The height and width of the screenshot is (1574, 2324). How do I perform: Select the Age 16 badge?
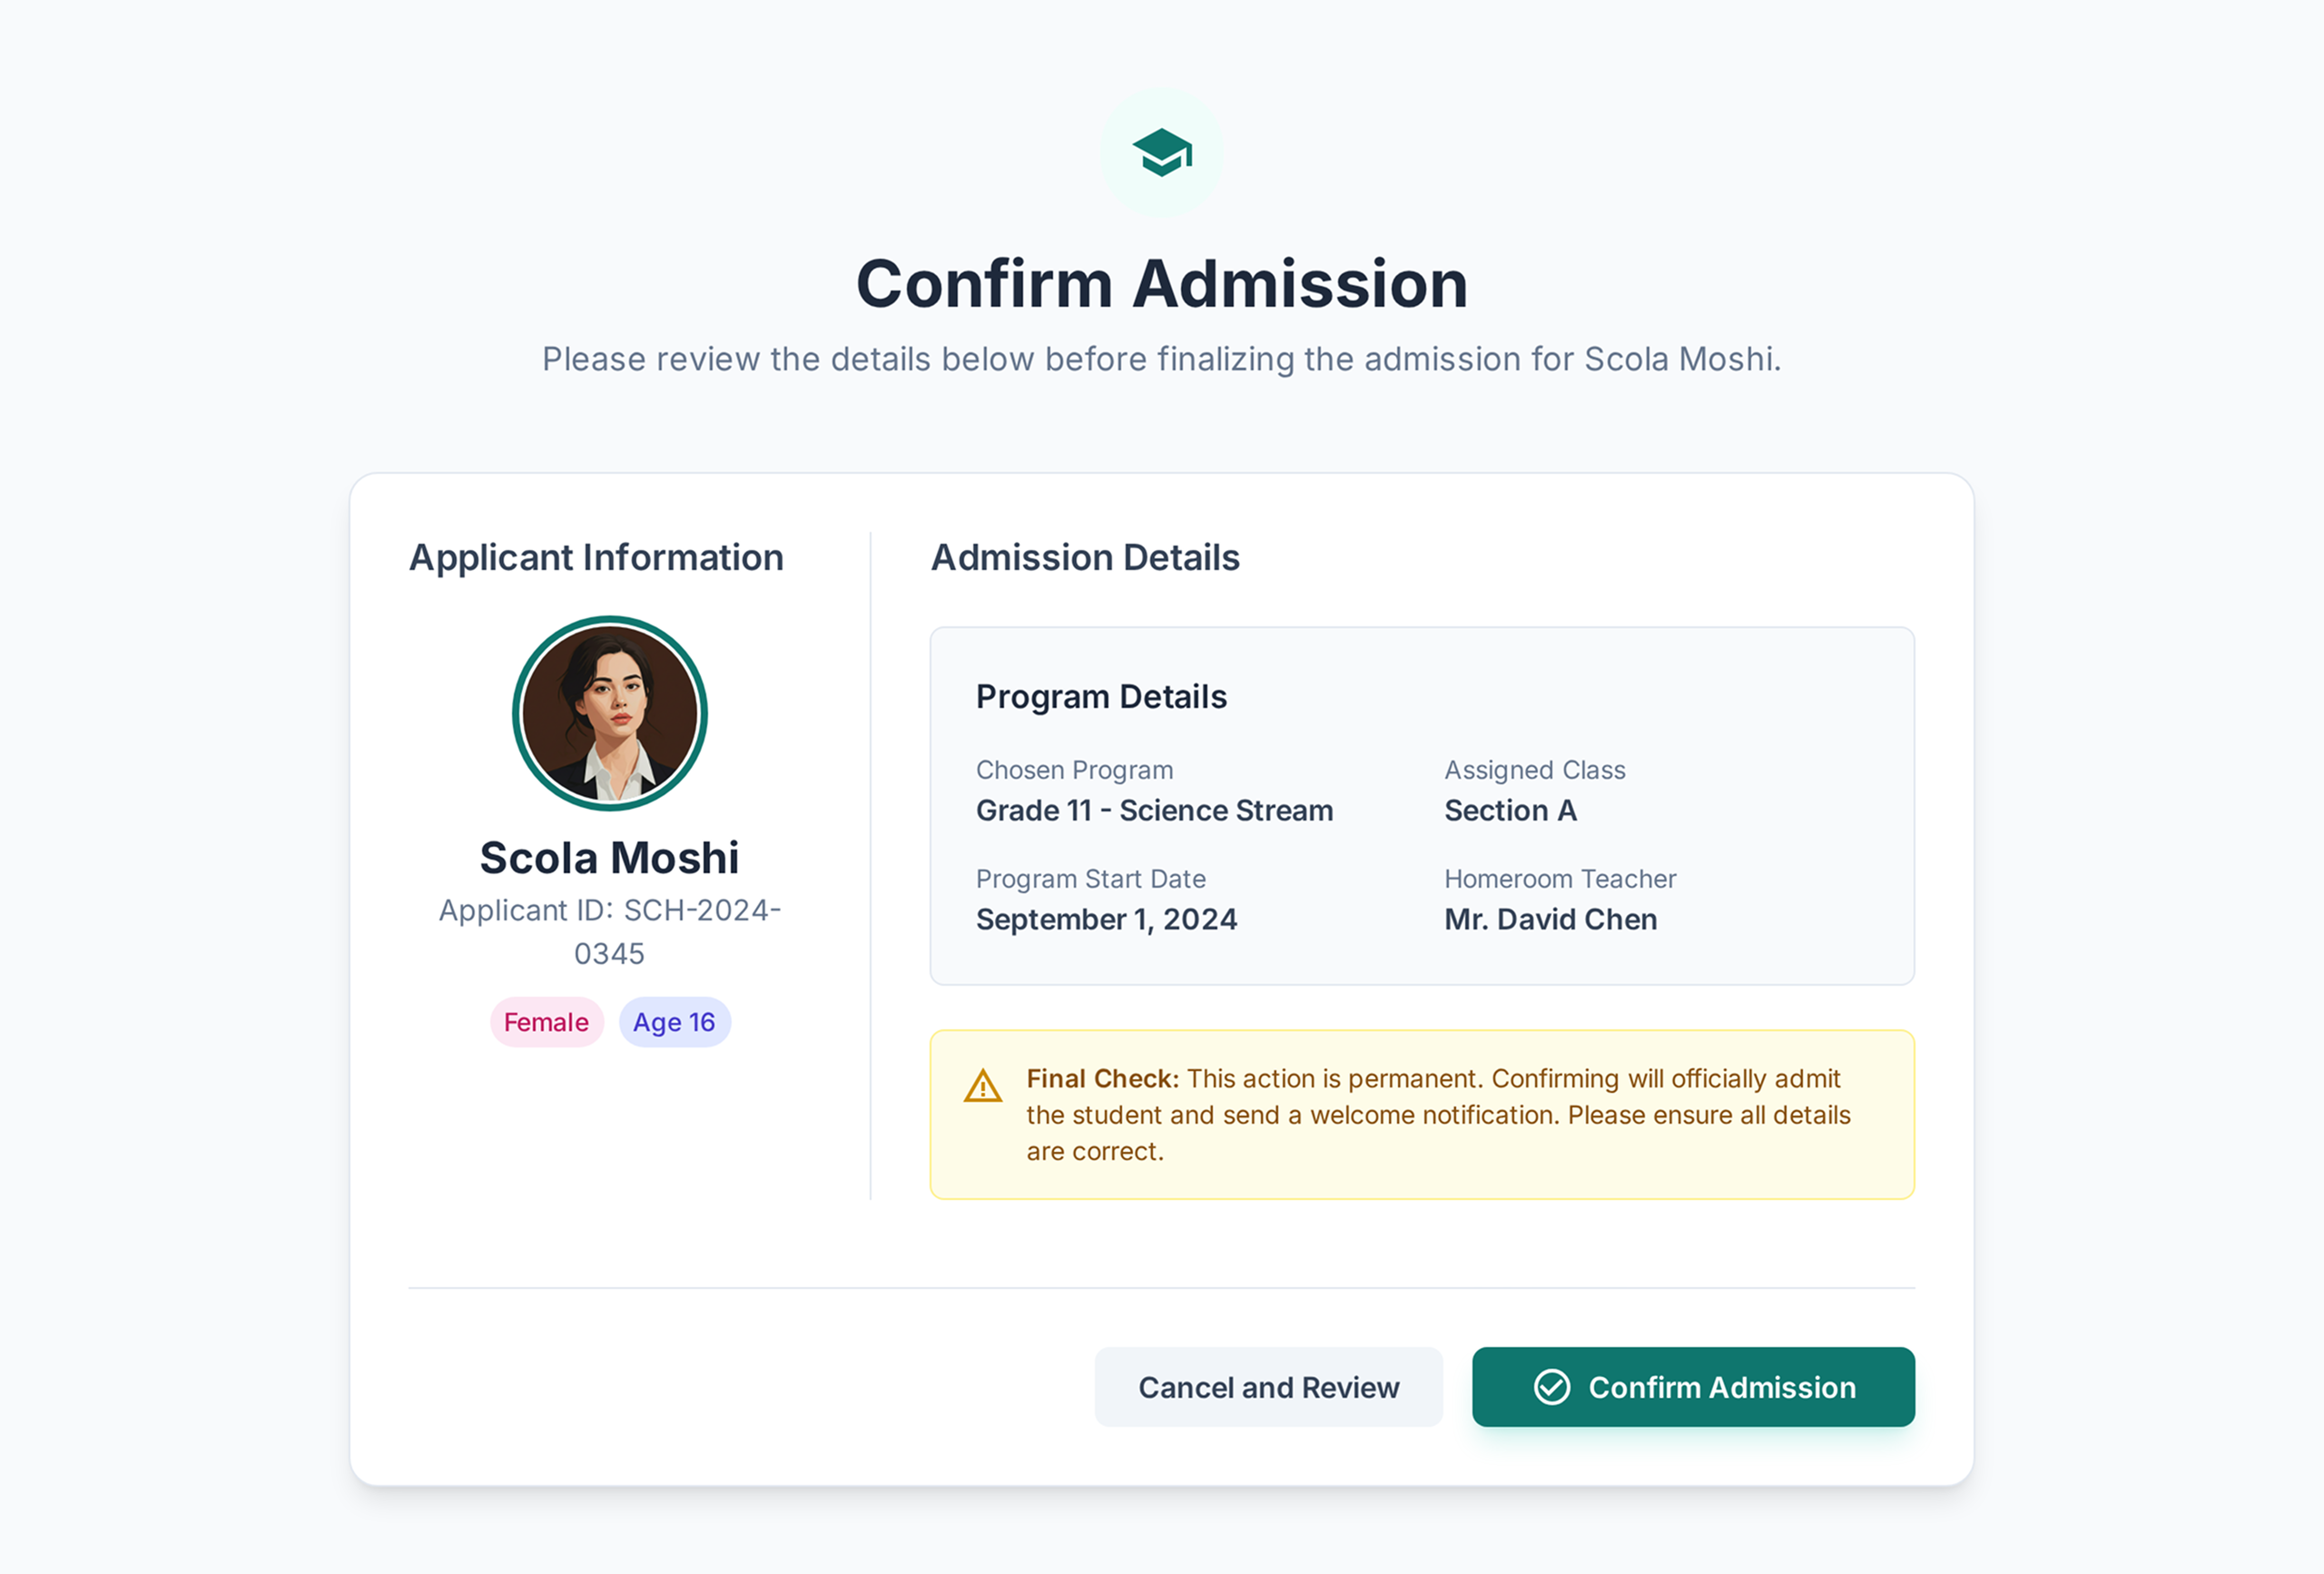pos(674,1022)
